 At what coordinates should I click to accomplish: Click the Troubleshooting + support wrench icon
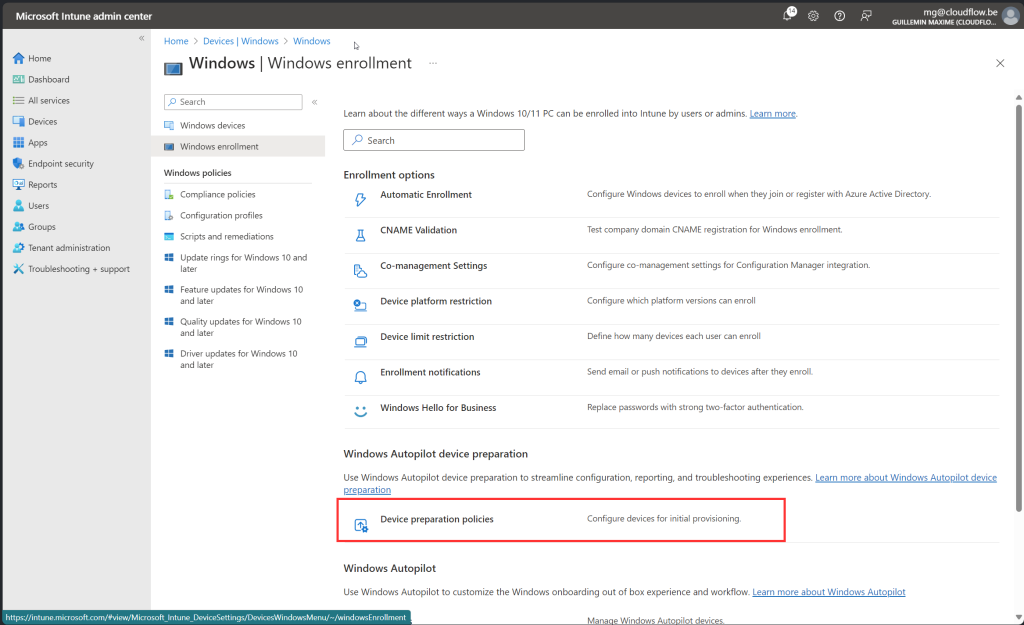(x=18, y=268)
